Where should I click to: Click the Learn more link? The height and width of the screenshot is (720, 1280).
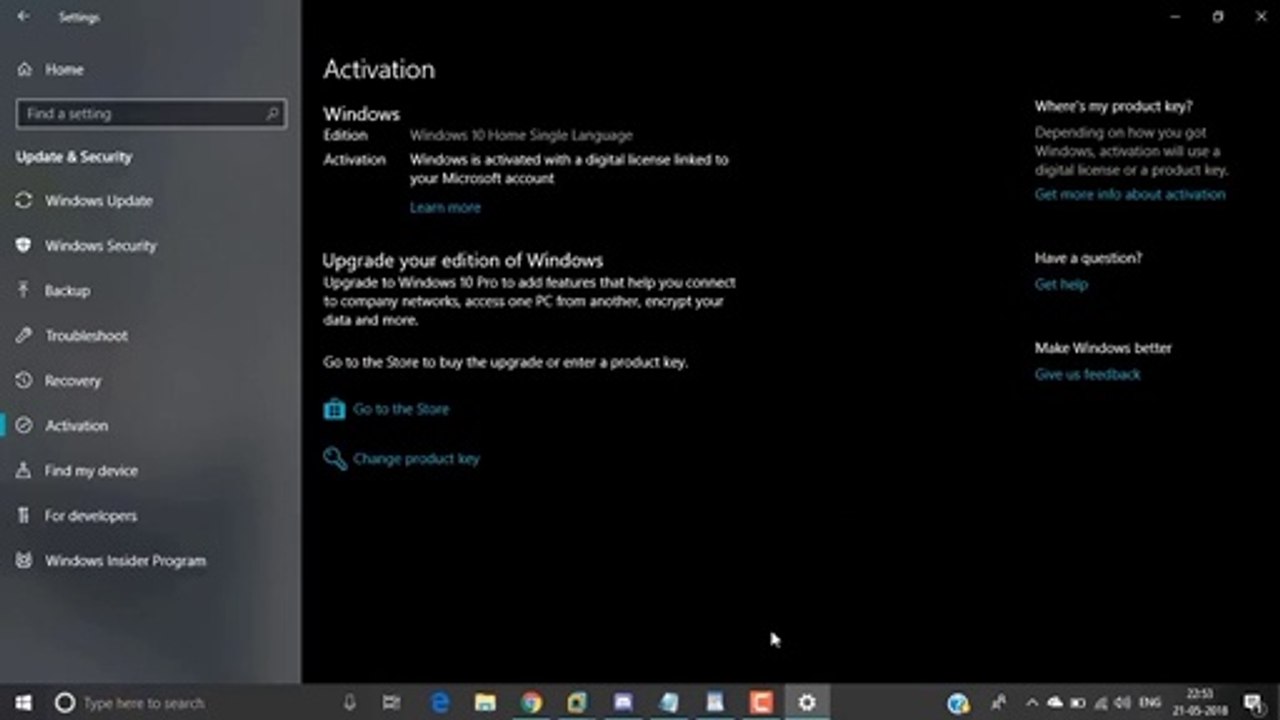point(445,208)
